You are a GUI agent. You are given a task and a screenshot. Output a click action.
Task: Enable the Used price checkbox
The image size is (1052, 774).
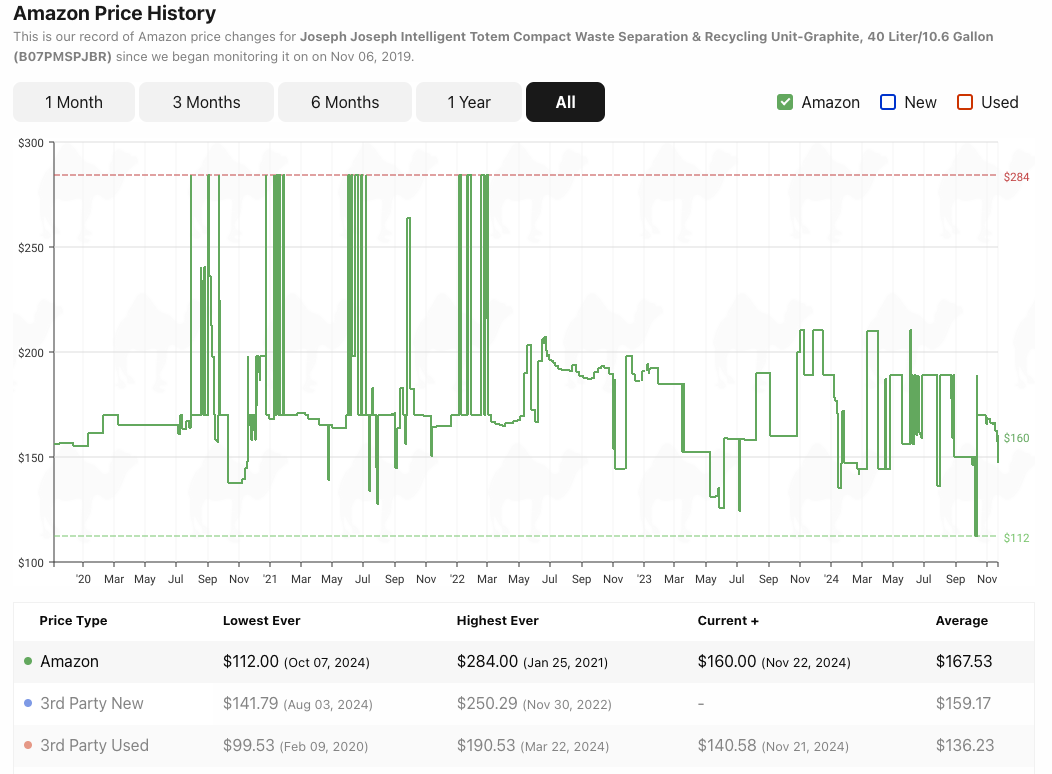coord(965,102)
